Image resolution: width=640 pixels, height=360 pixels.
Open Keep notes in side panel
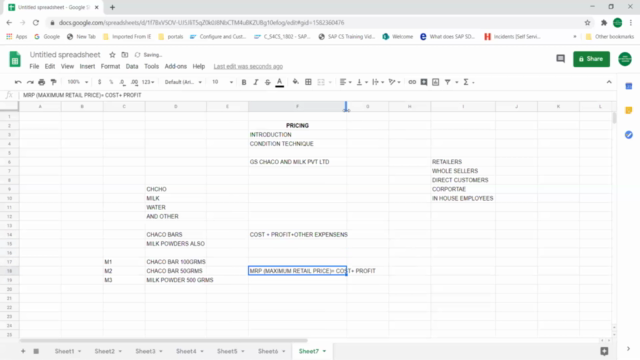pyautogui.click(x=629, y=110)
